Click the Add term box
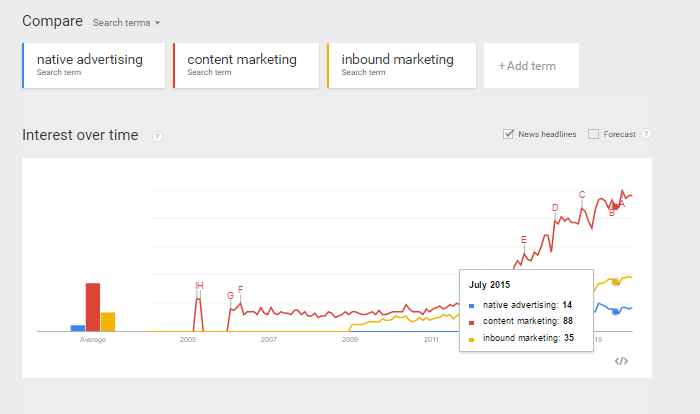 527,66
